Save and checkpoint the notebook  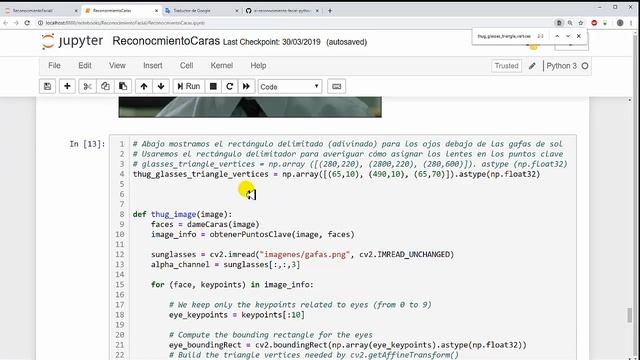(x=47, y=87)
